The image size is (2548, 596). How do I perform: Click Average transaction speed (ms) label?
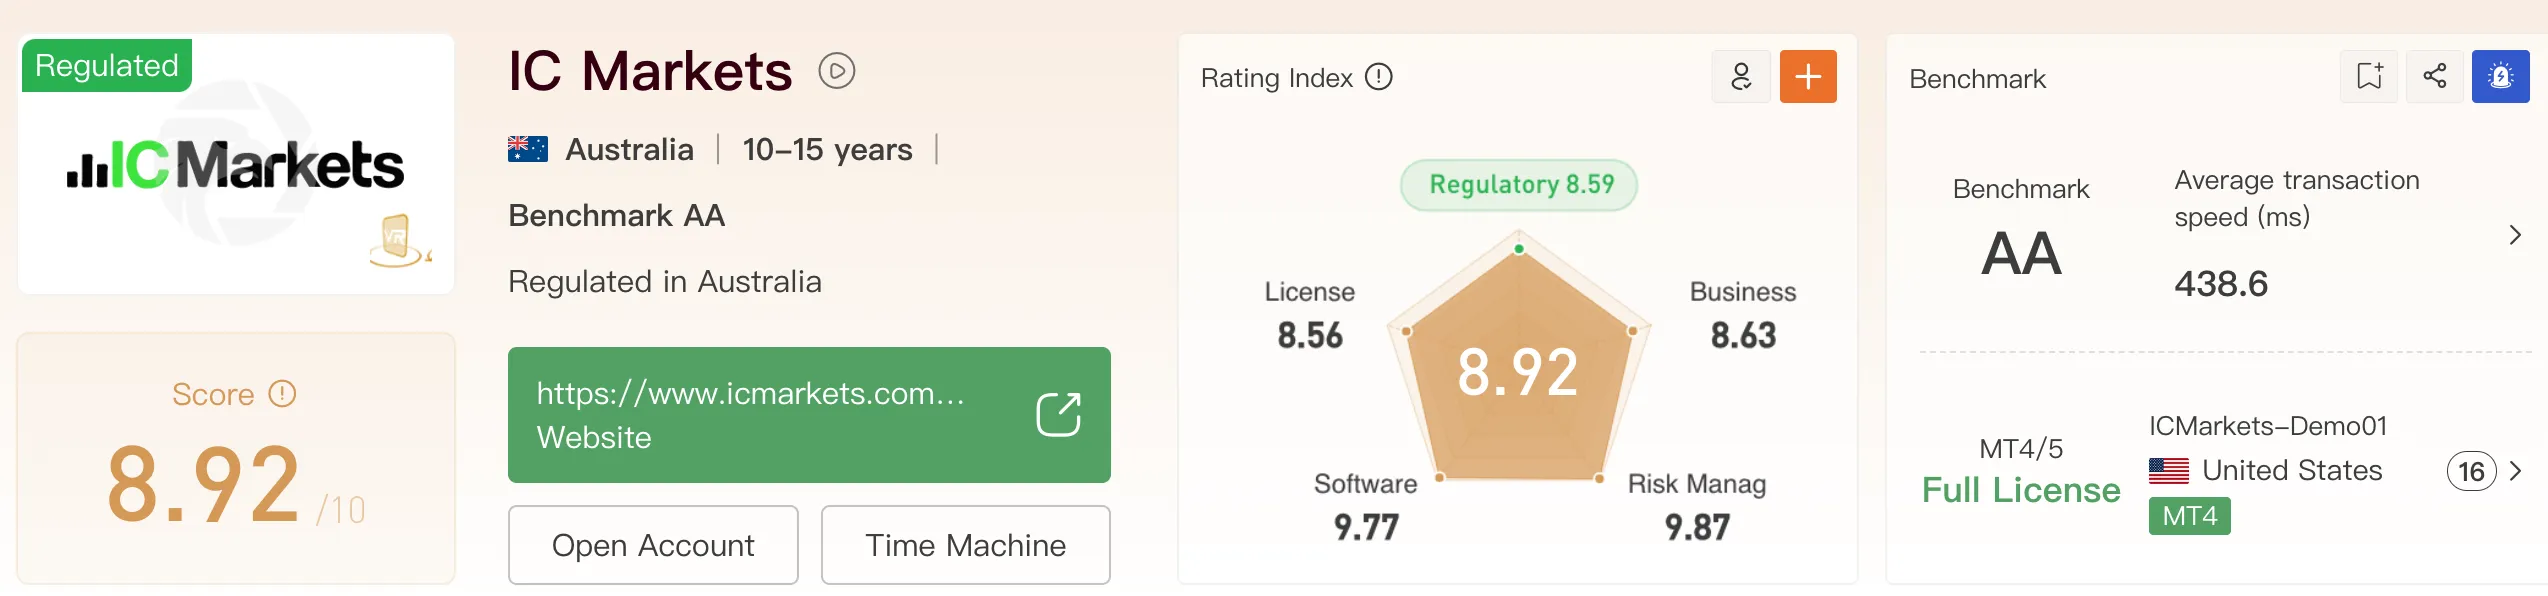pyautogui.click(x=2297, y=198)
